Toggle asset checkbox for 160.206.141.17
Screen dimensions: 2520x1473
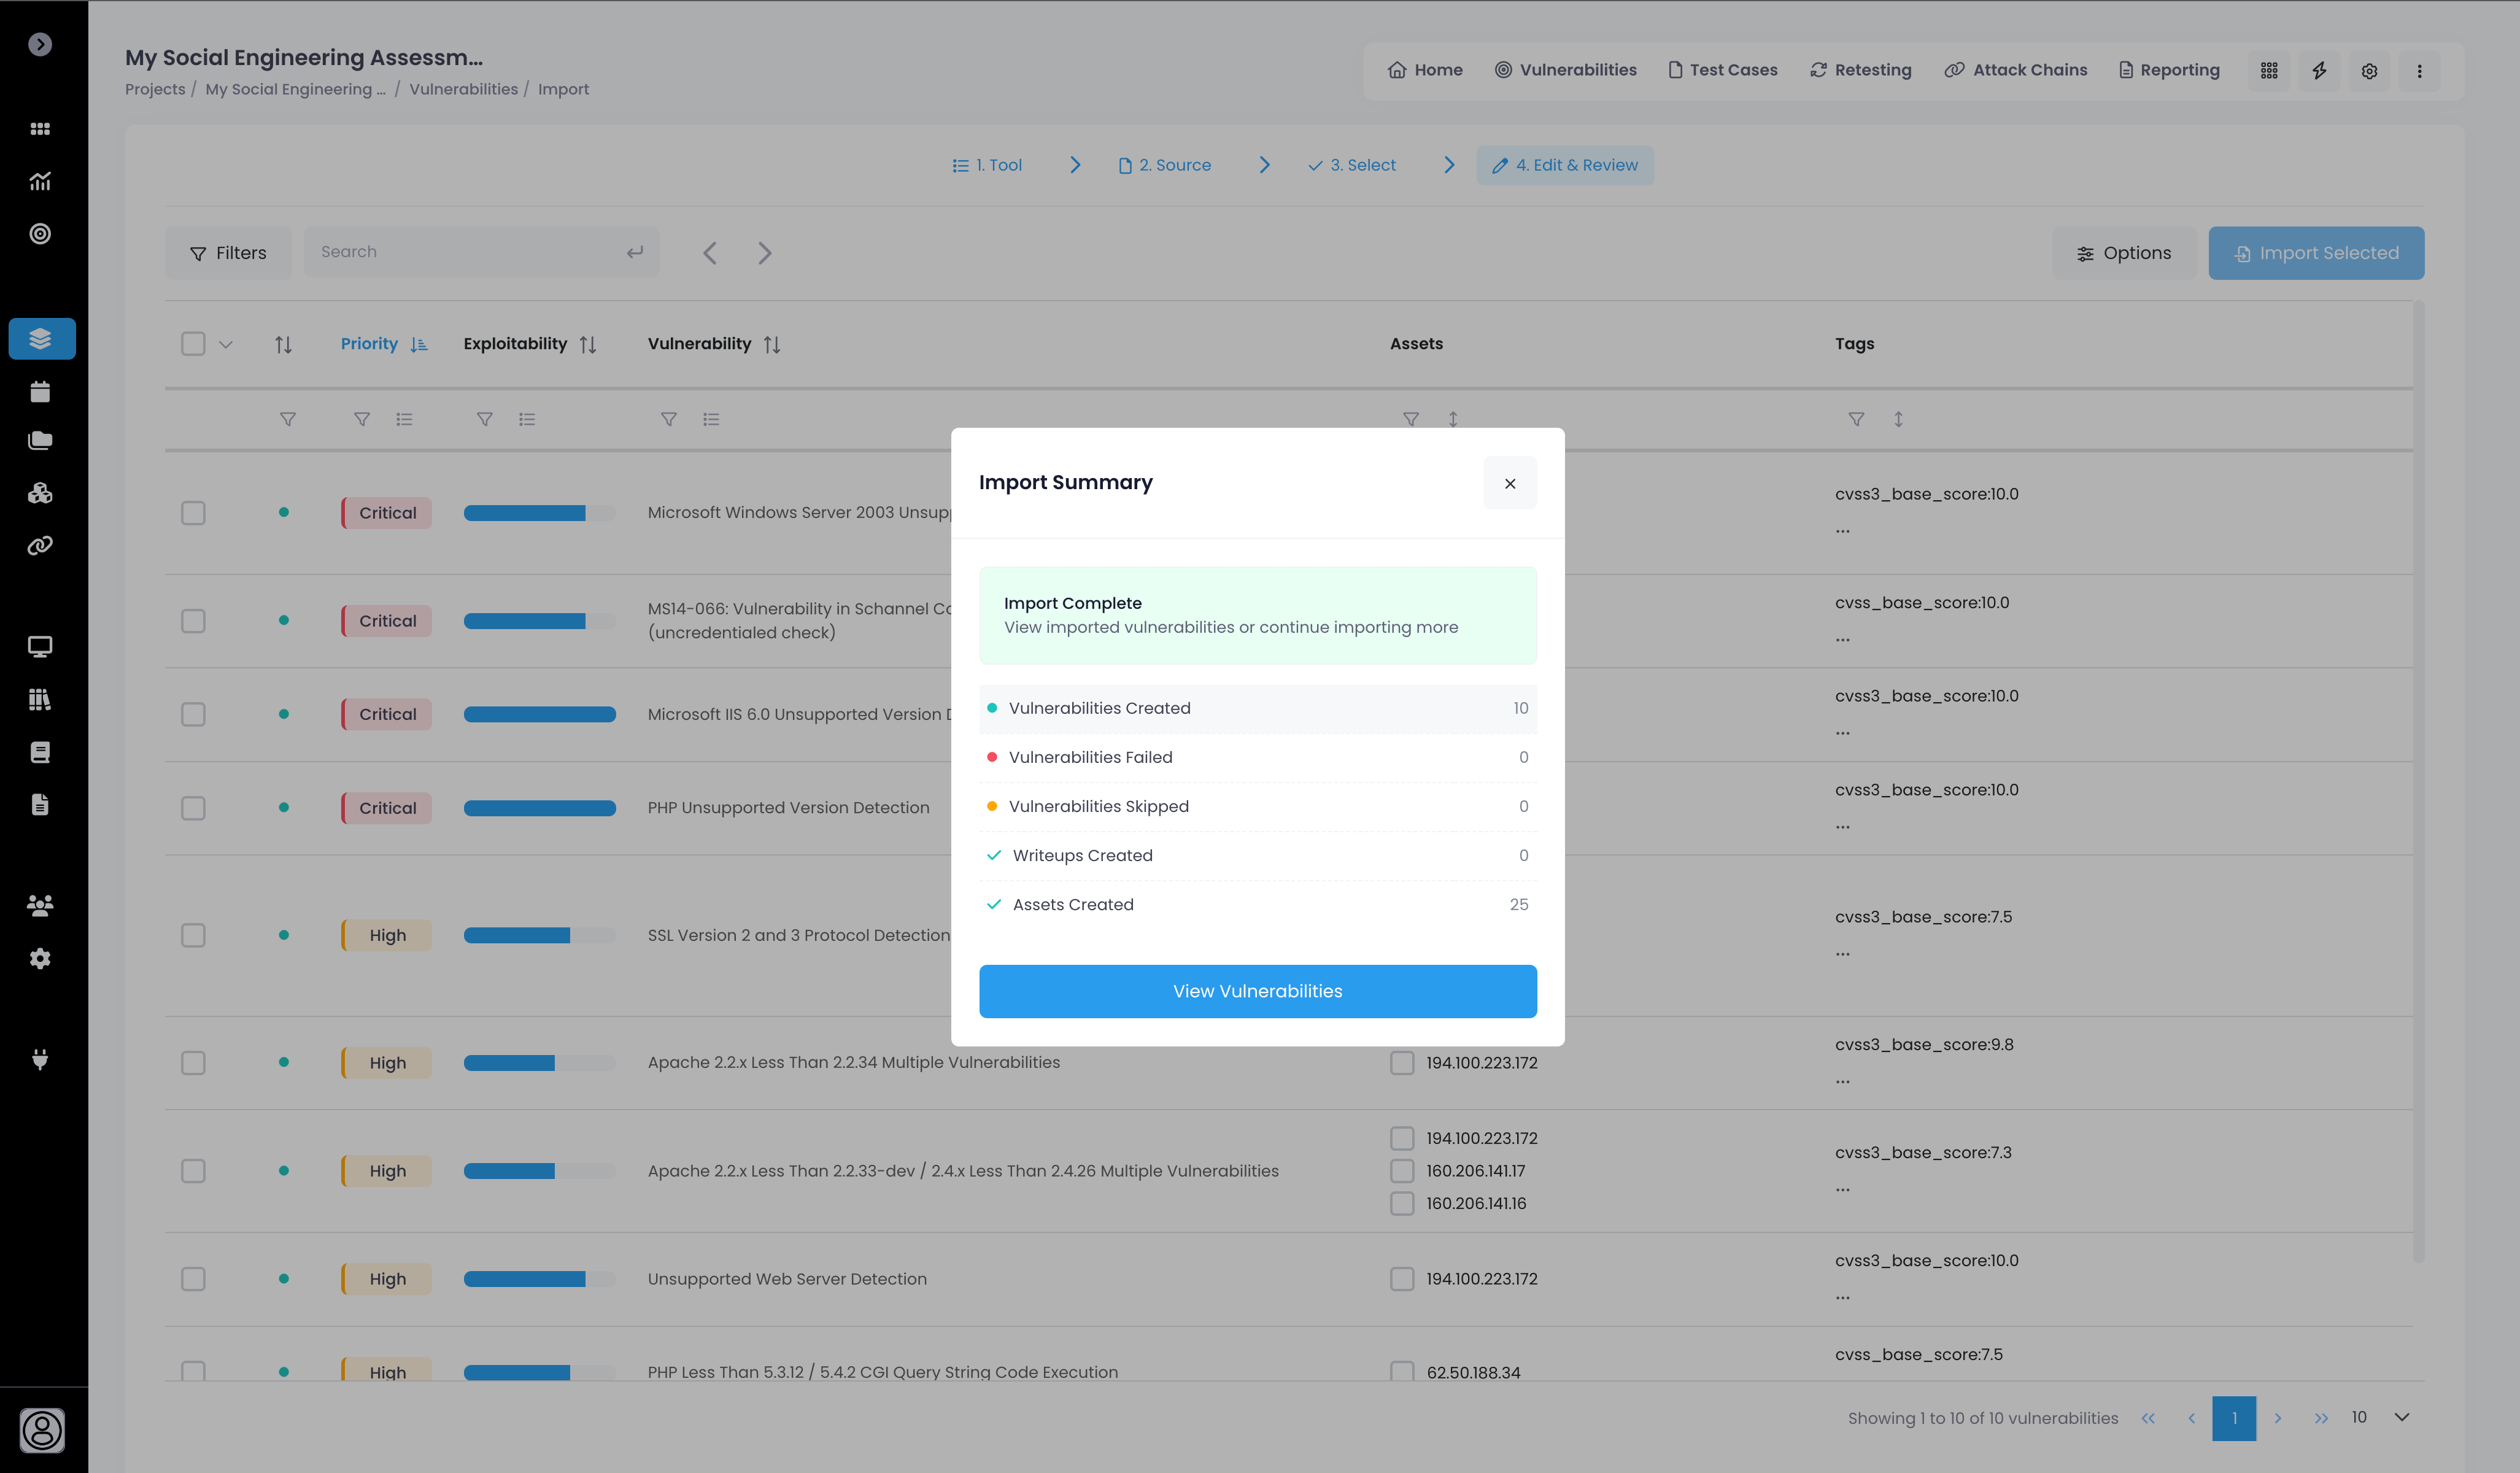pyautogui.click(x=1402, y=1171)
